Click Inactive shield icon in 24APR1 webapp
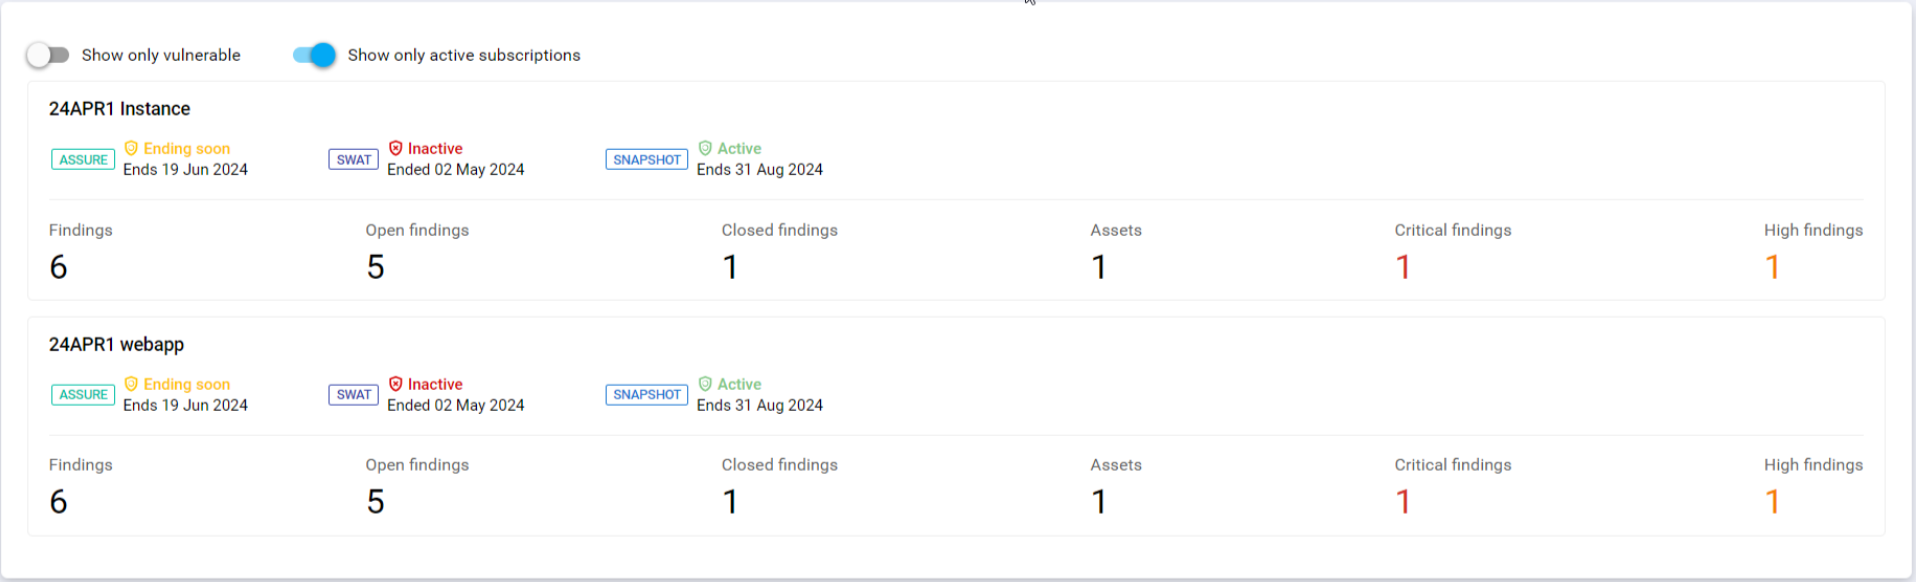Viewport: 1916px width, 582px height. [395, 384]
